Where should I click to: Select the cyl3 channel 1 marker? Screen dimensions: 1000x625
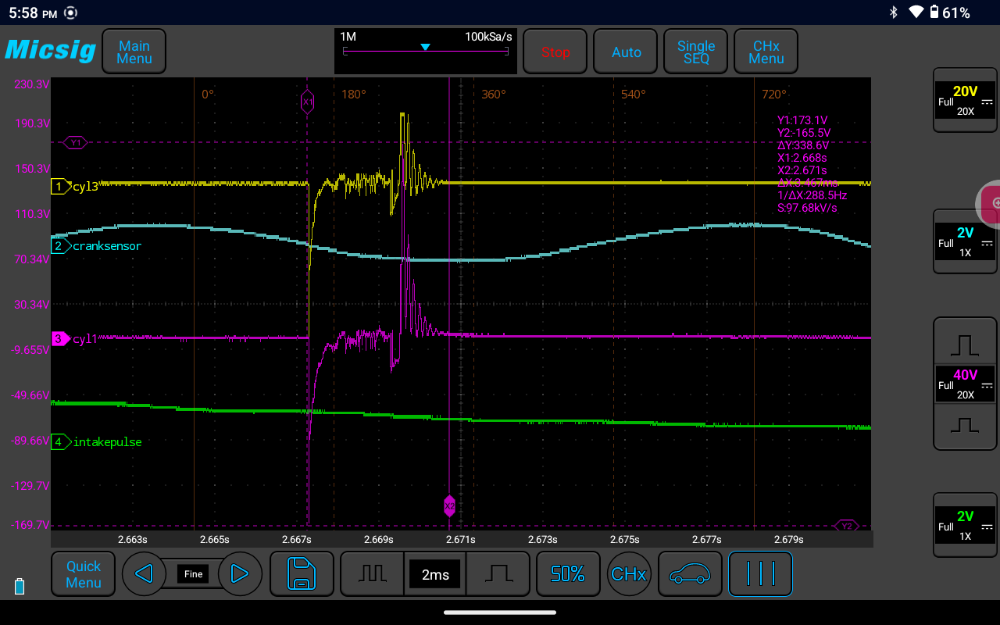click(x=61, y=186)
